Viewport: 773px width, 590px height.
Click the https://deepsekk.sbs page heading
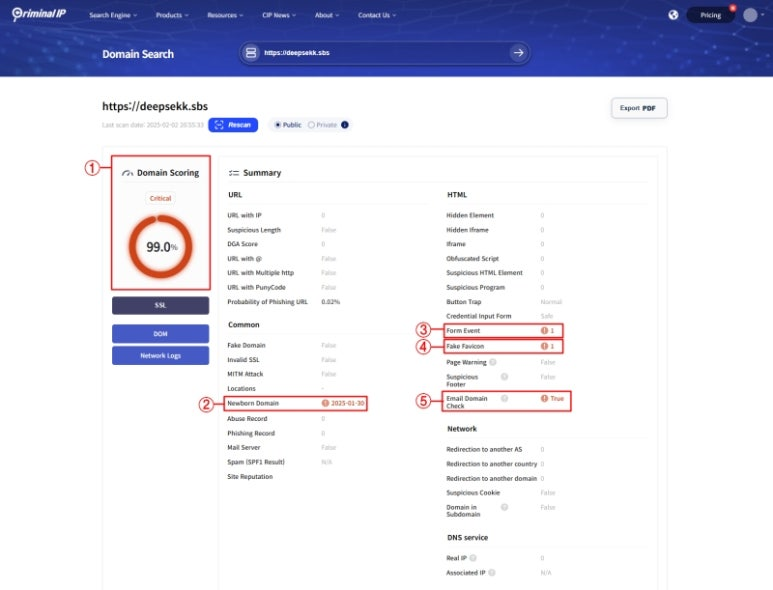click(x=155, y=106)
